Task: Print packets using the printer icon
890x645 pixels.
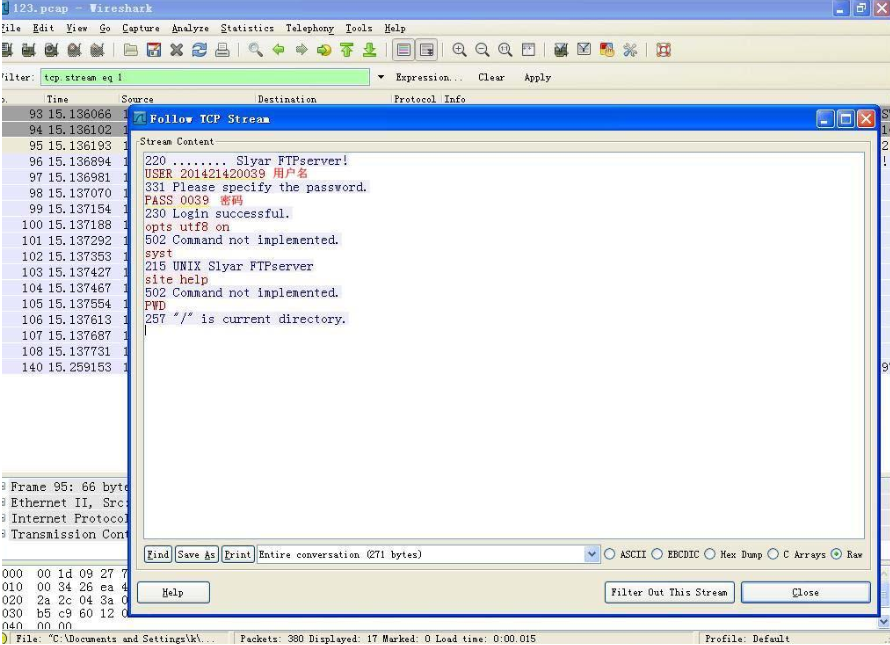Action: tap(222, 50)
